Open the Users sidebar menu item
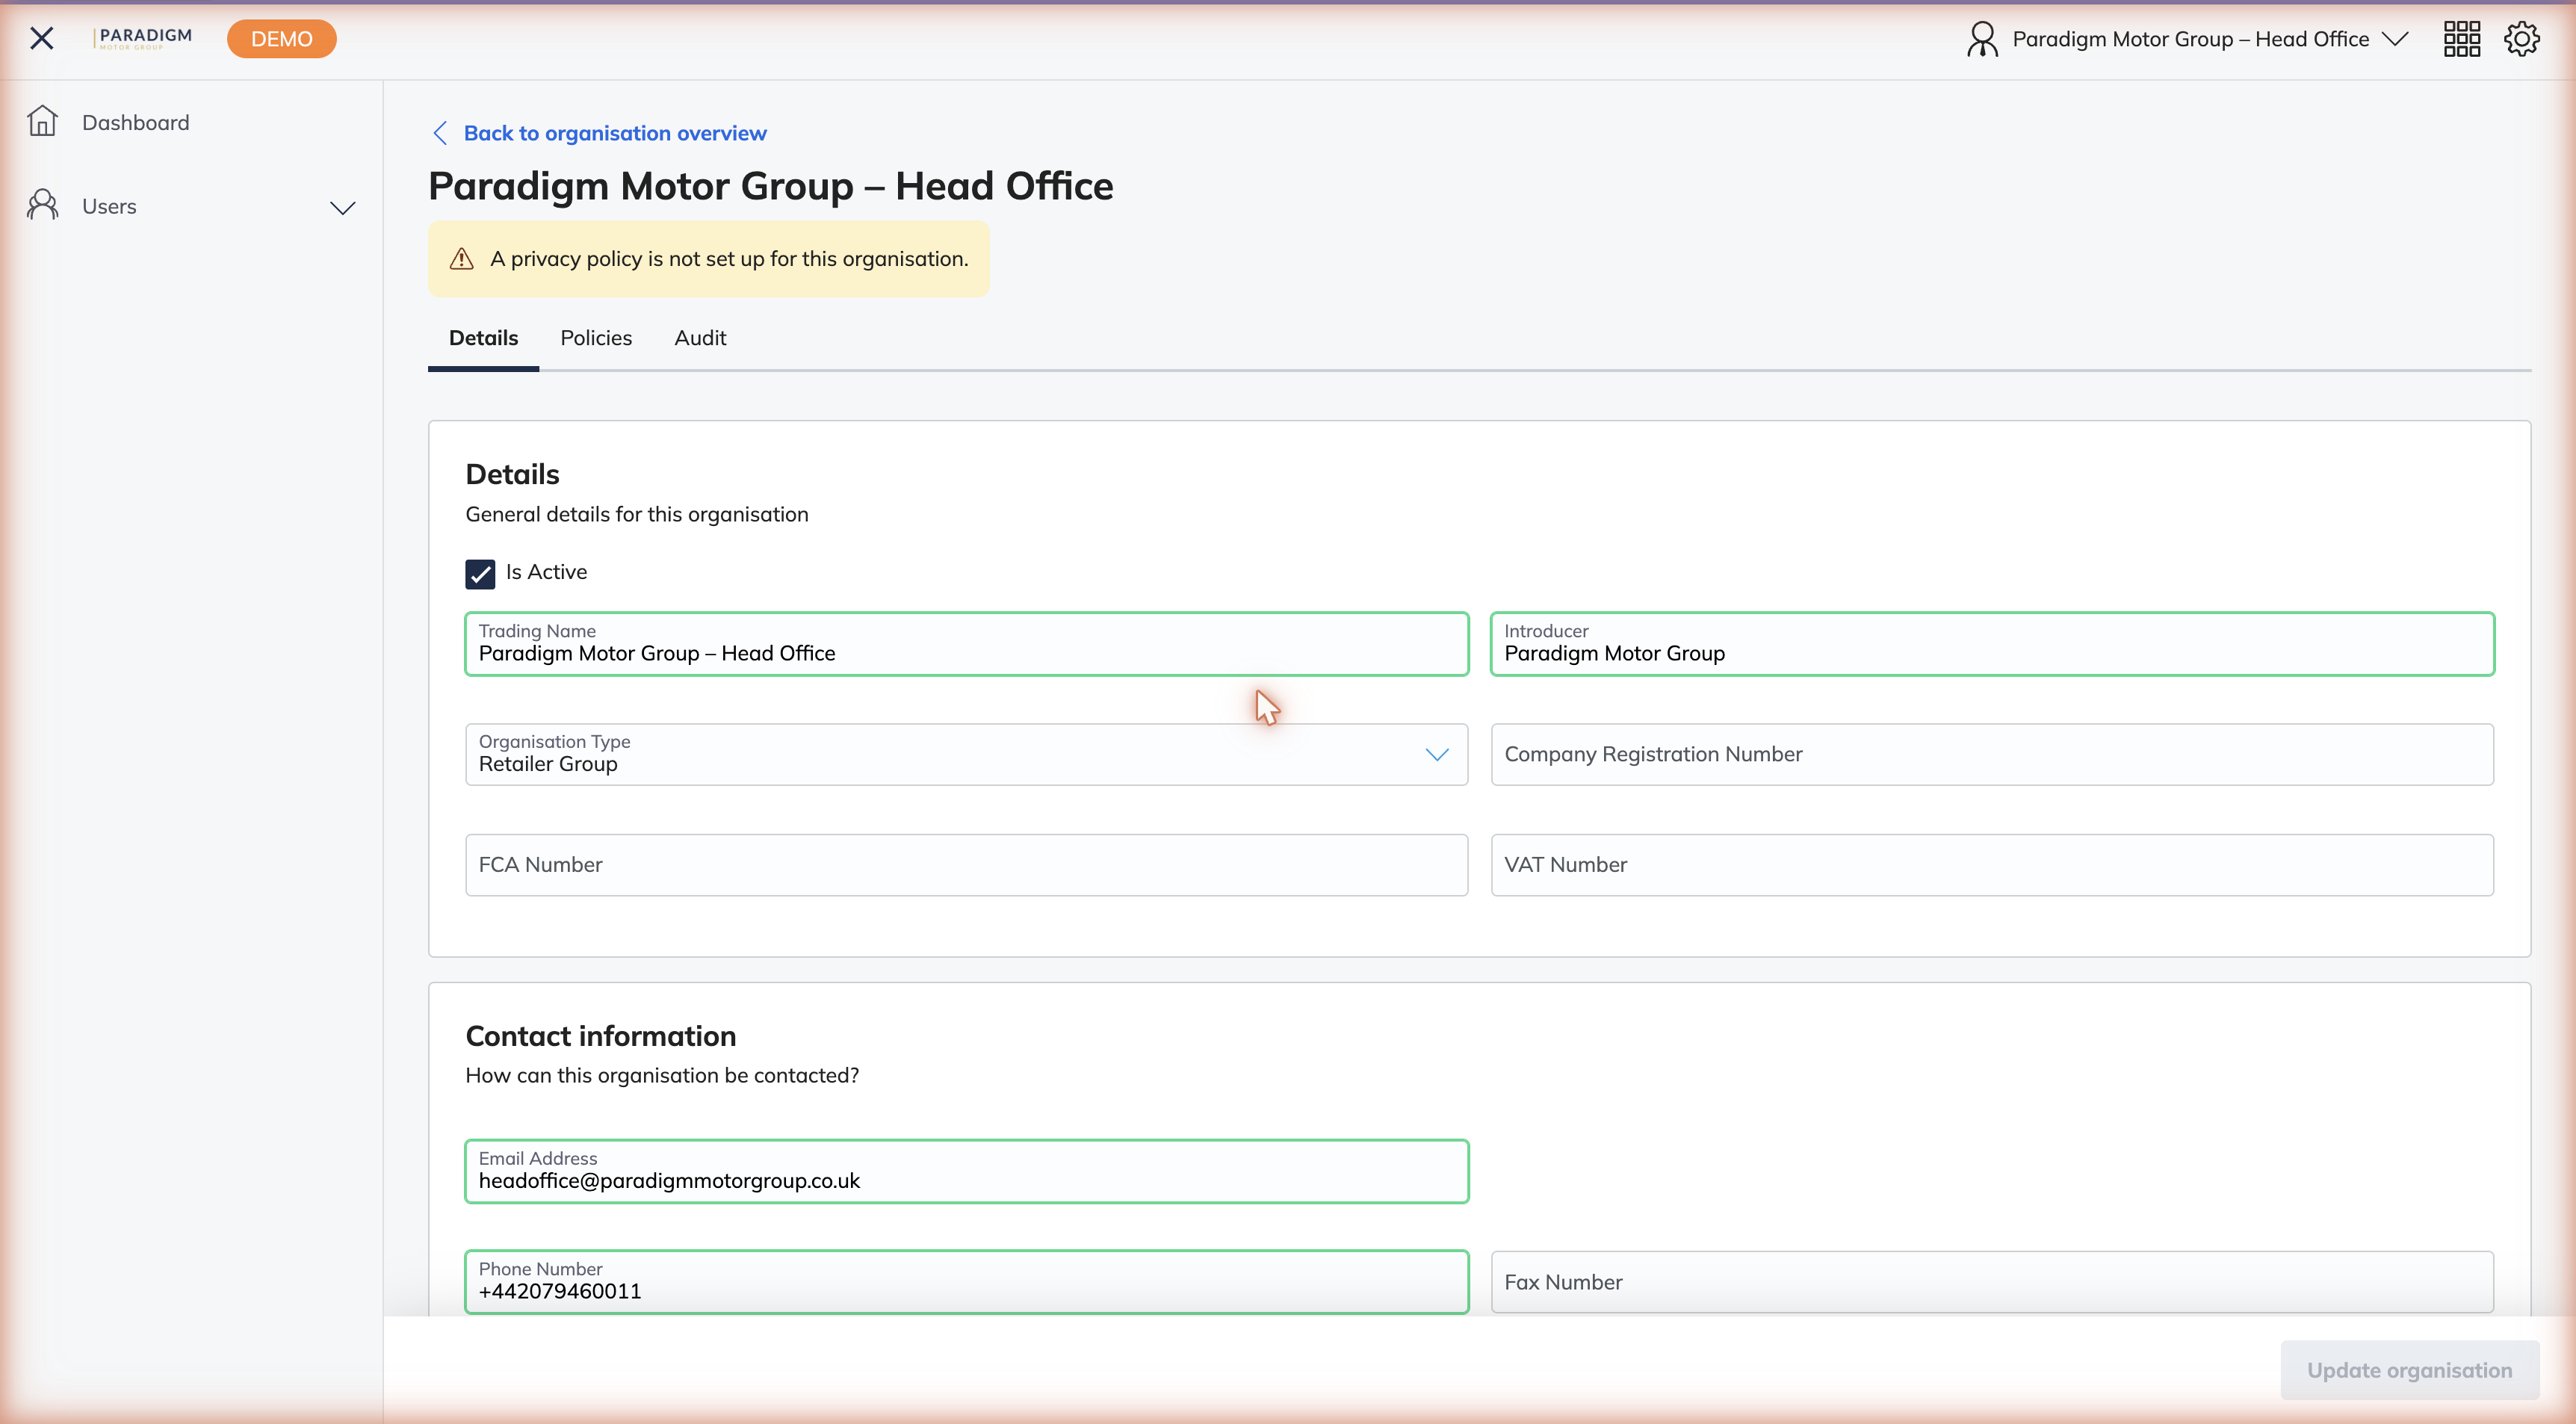This screenshot has width=2576, height=1424. (191, 206)
